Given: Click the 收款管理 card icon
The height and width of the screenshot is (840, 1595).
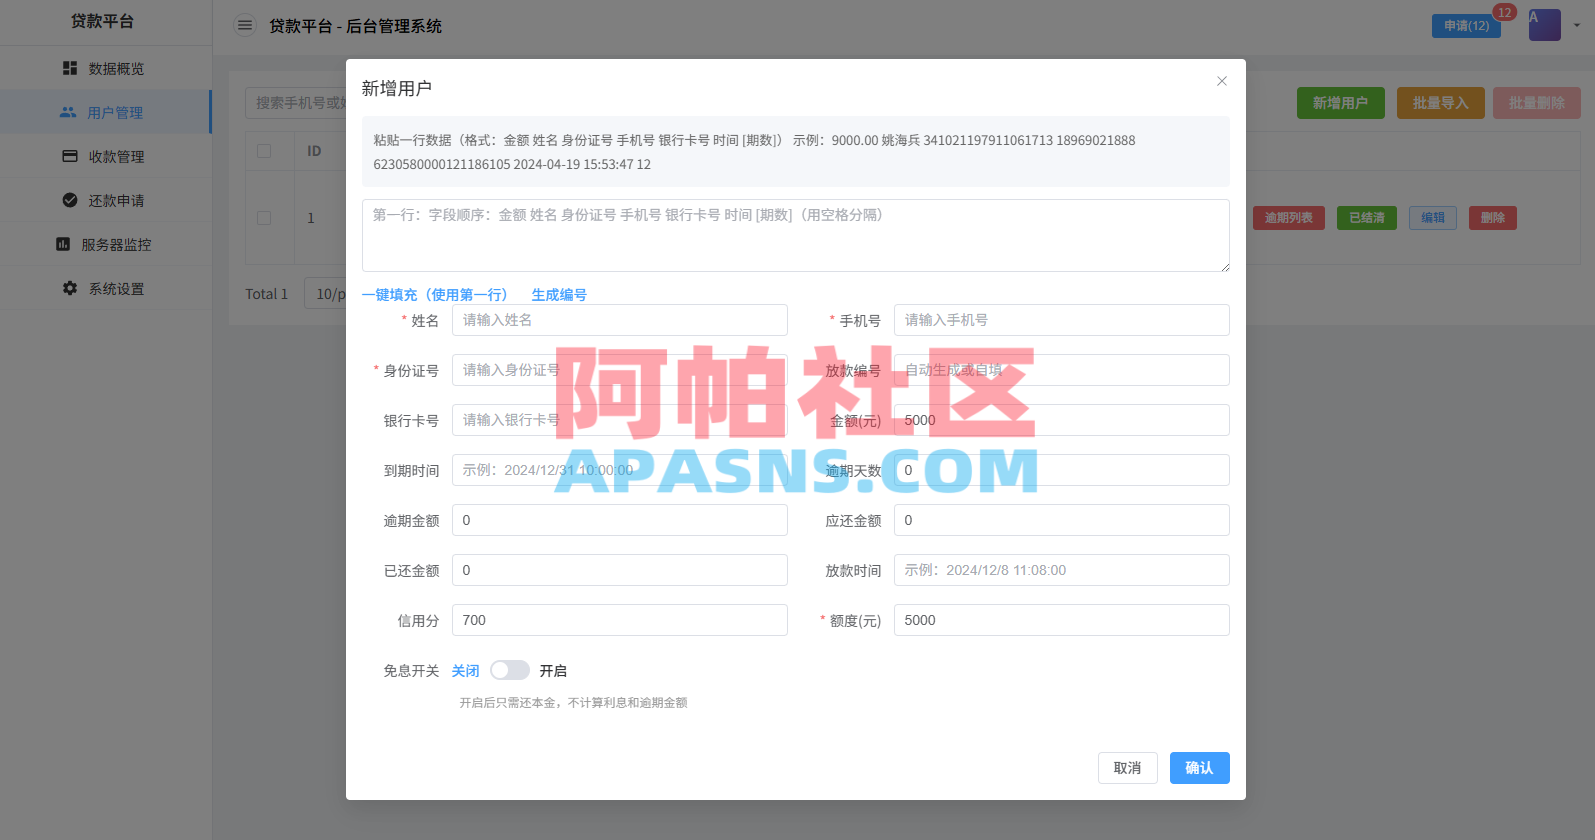Looking at the screenshot, I should 70,156.
